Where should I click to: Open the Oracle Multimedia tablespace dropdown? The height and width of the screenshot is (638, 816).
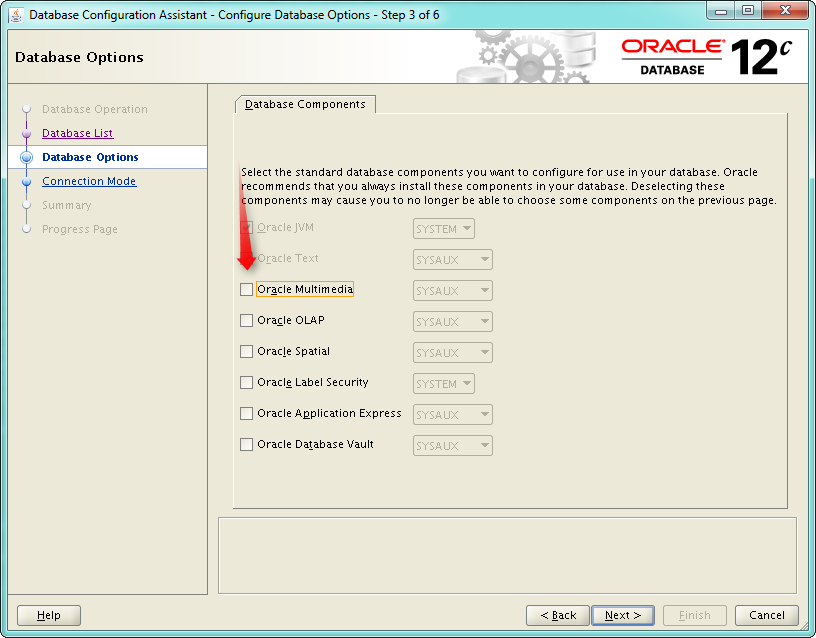[x=453, y=291]
